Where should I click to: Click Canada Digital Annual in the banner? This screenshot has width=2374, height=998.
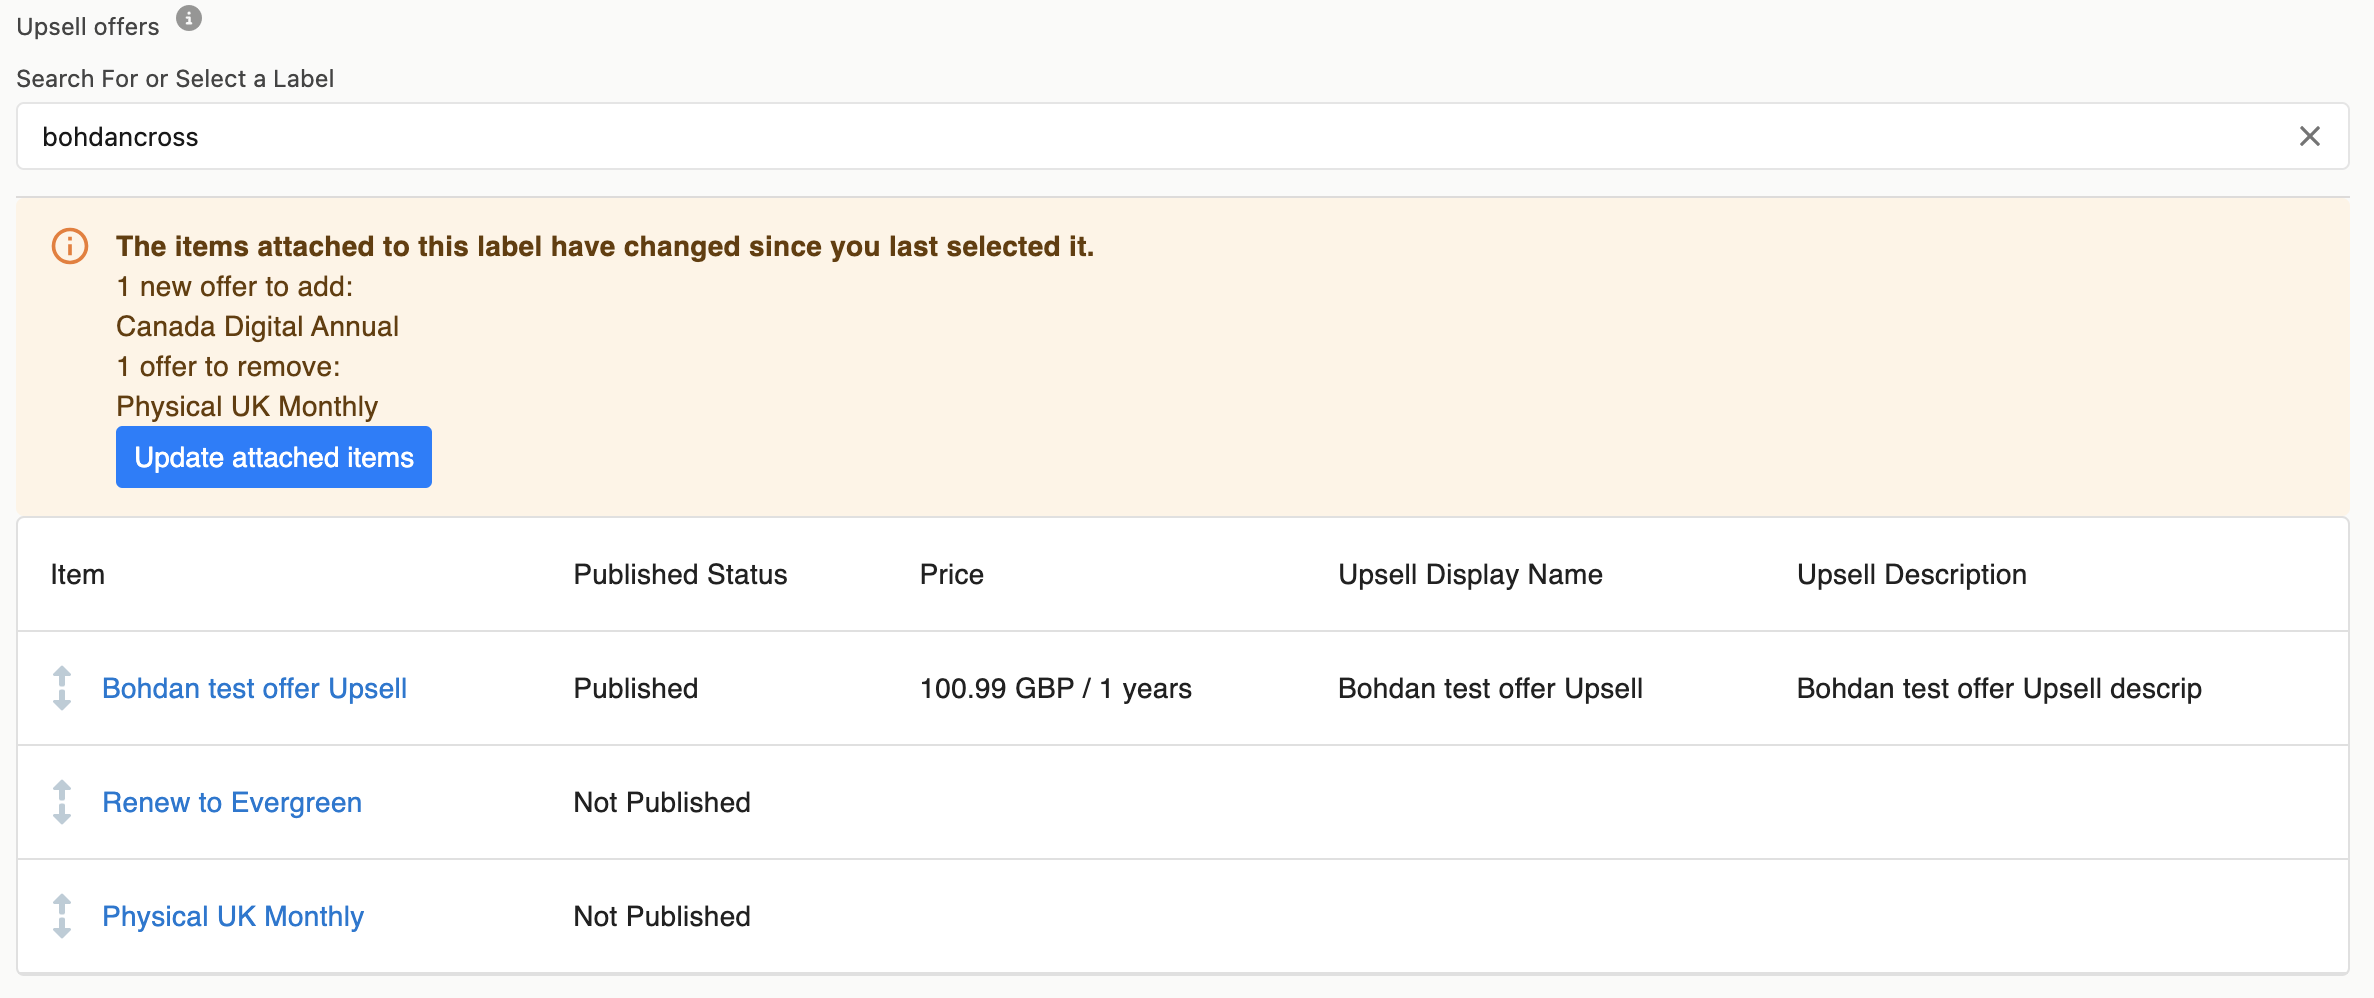[x=257, y=326]
